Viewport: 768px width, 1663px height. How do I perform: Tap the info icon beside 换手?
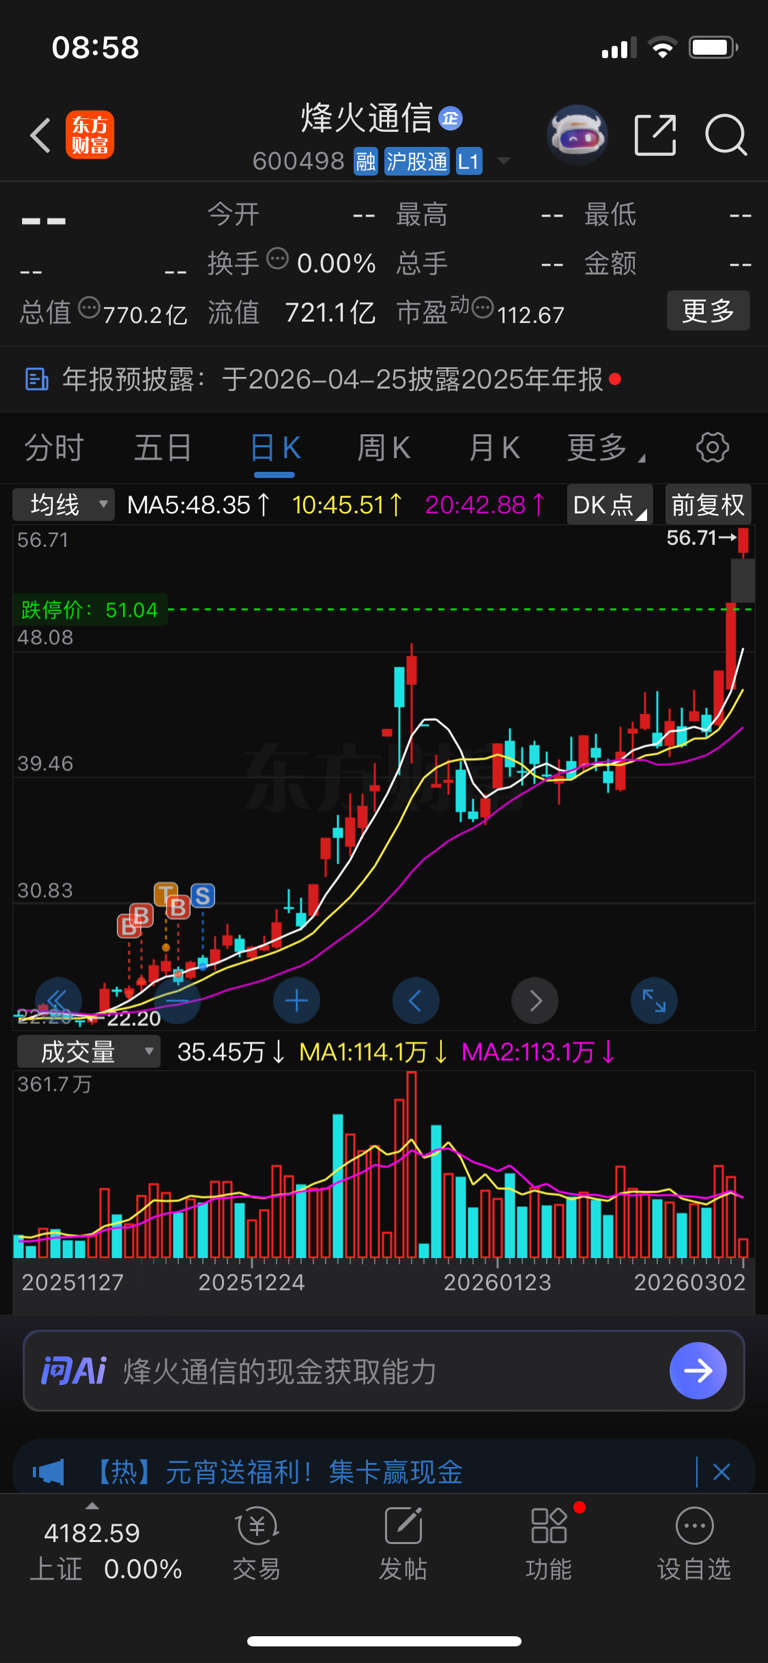(x=278, y=259)
